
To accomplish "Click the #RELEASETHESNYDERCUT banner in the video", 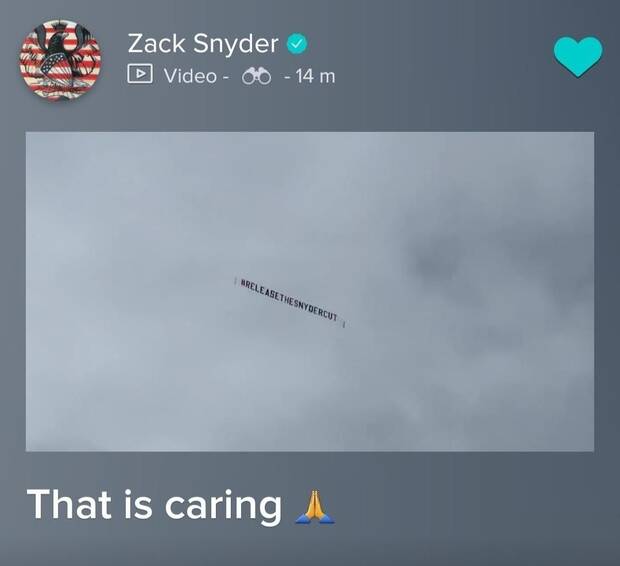I will pyautogui.click(x=290, y=303).
